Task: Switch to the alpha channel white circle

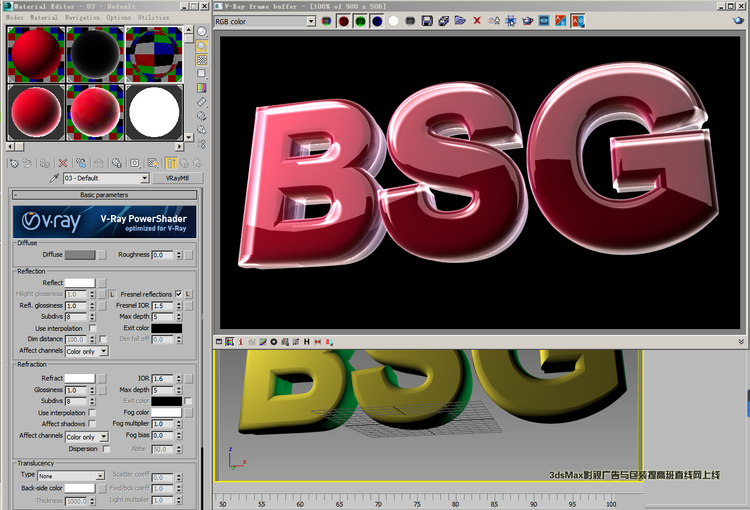Action: (394, 21)
